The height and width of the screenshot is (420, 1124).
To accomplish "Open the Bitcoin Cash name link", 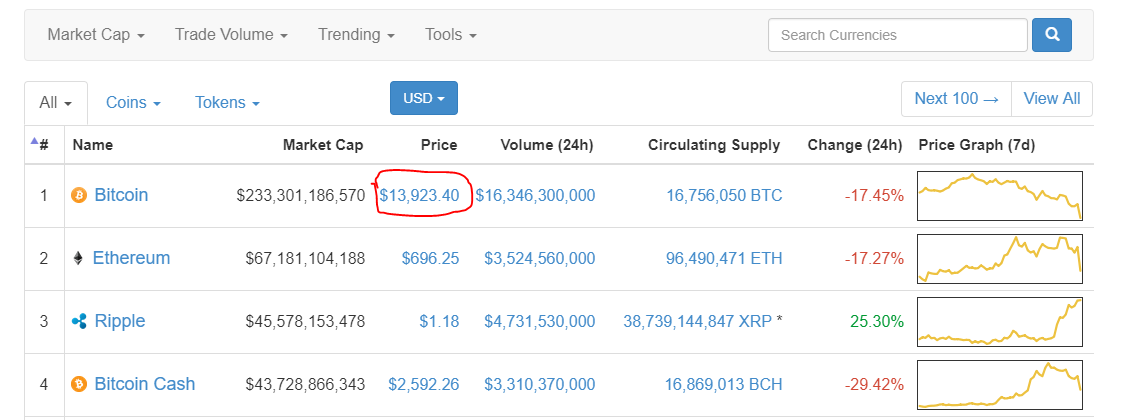I will pyautogui.click(x=145, y=384).
